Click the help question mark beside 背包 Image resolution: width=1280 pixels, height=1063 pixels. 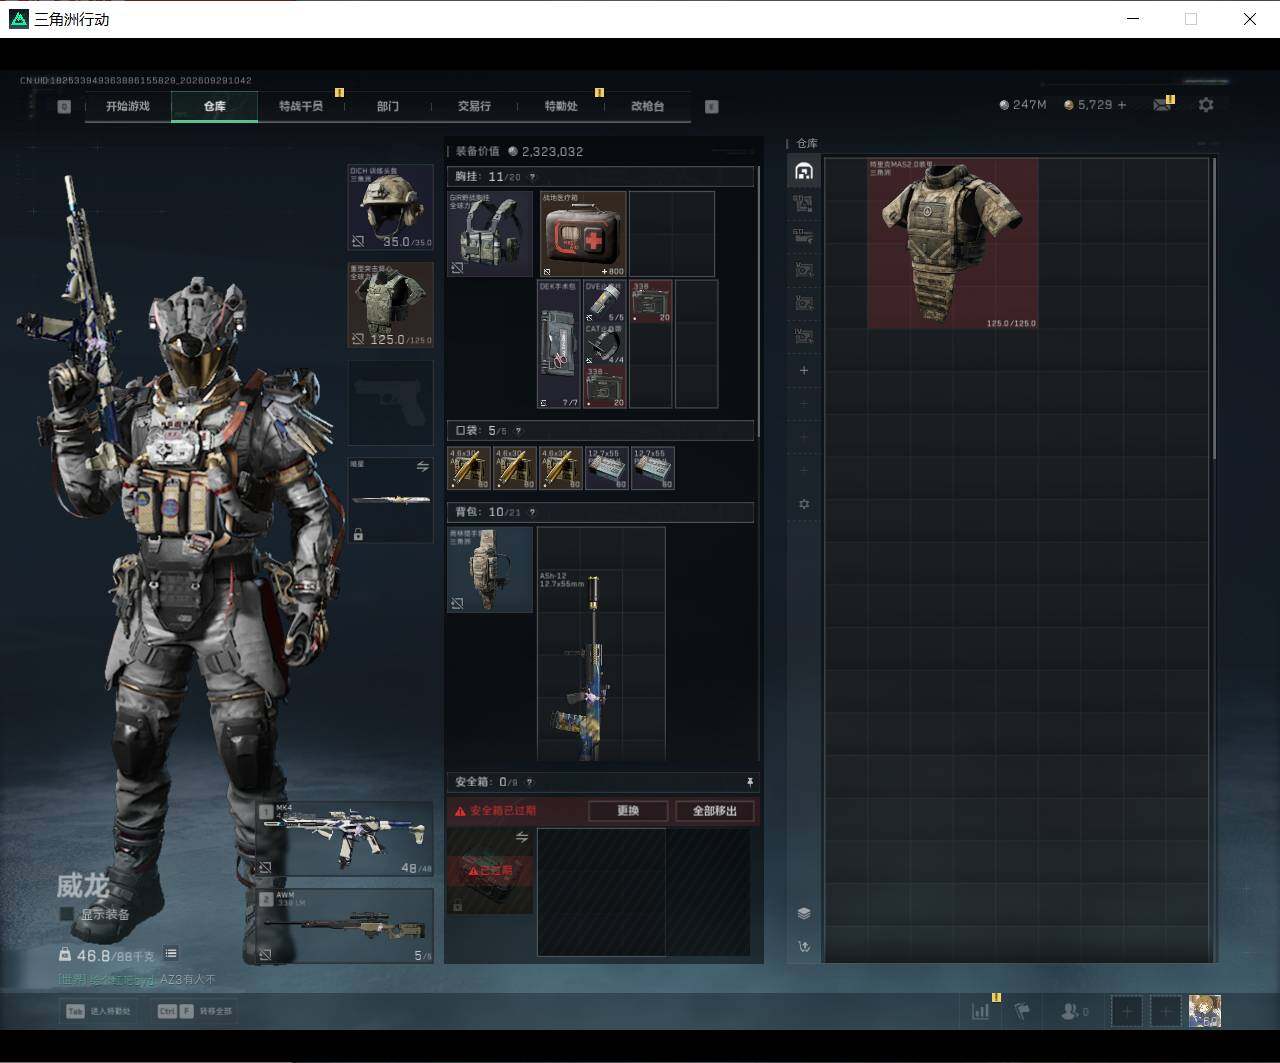pos(532,512)
